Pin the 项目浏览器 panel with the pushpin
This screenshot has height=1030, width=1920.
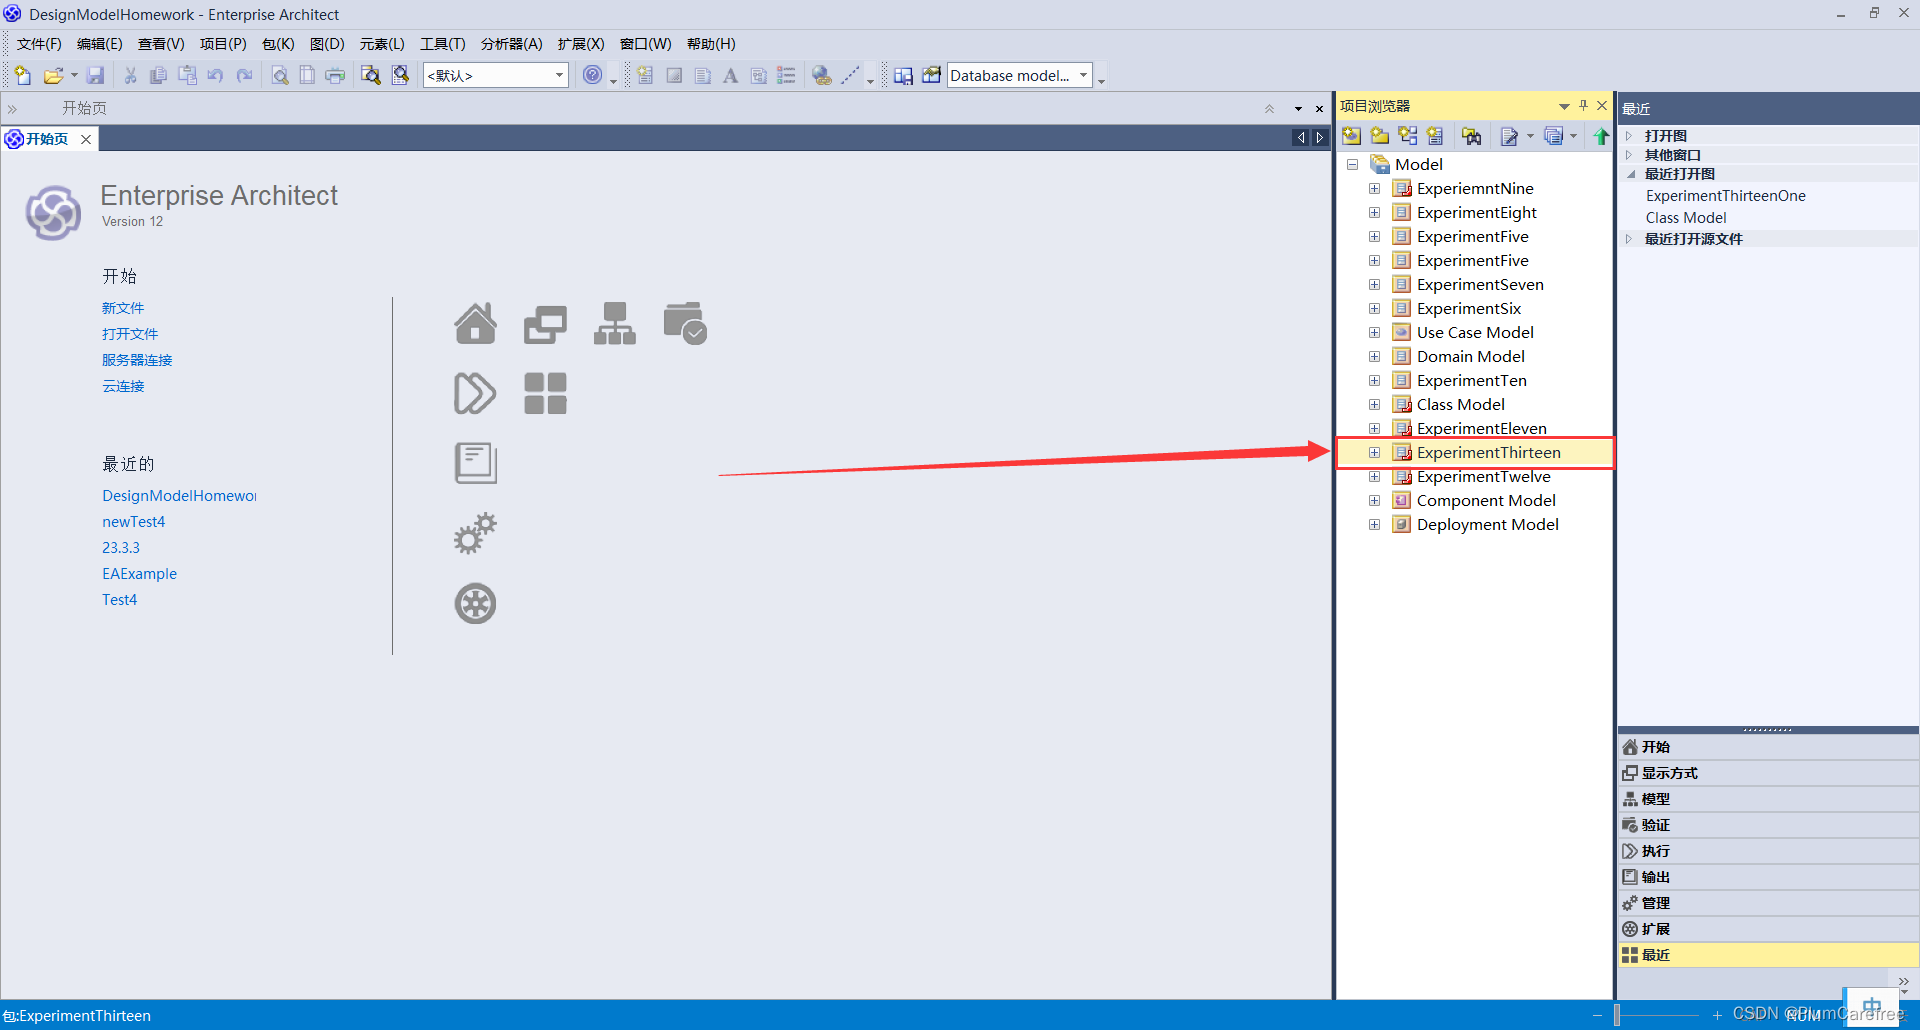(x=1584, y=105)
